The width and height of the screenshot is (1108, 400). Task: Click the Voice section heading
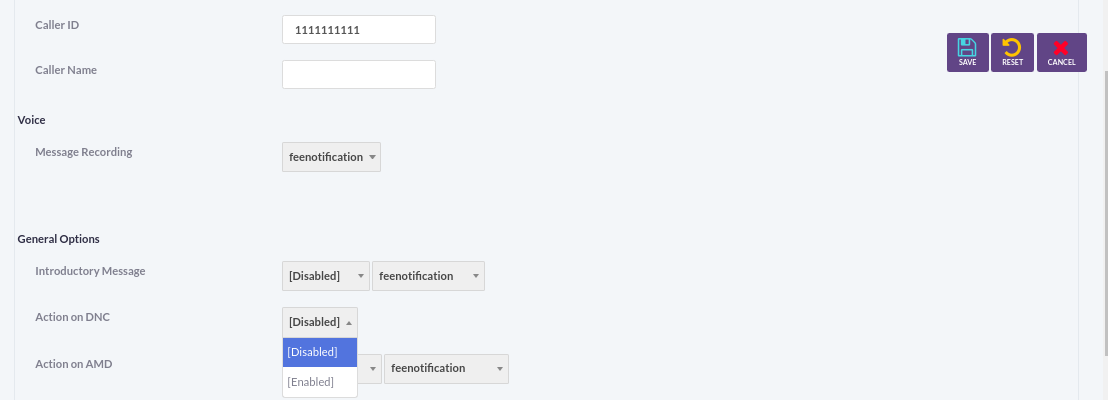point(32,120)
